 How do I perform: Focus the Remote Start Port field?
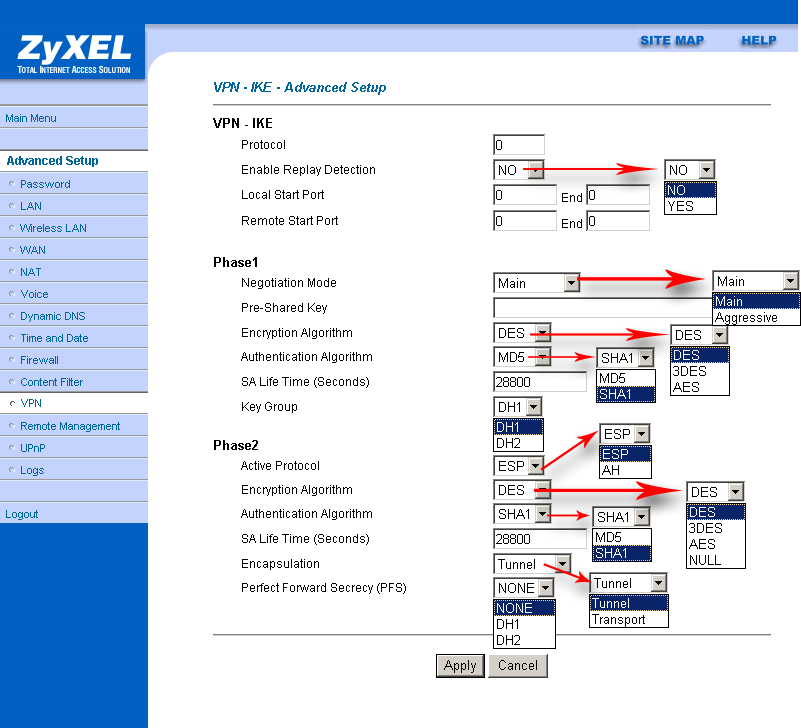[525, 221]
